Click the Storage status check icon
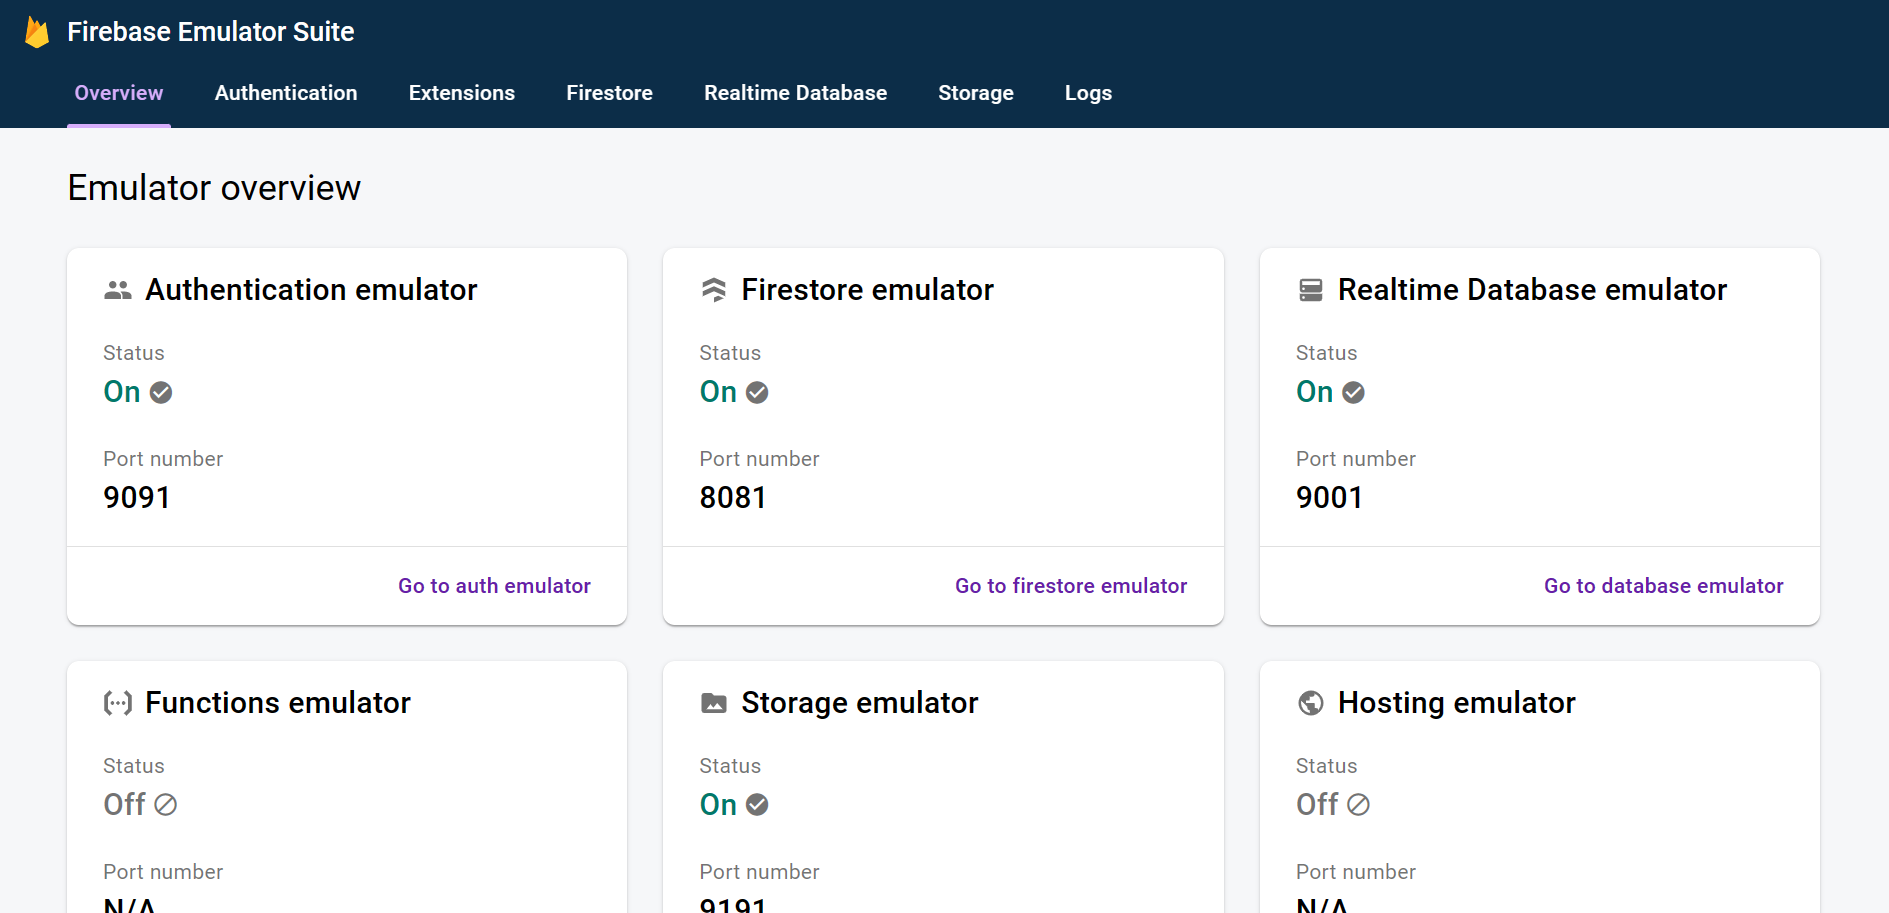The image size is (1889, 913). [757, 805]
